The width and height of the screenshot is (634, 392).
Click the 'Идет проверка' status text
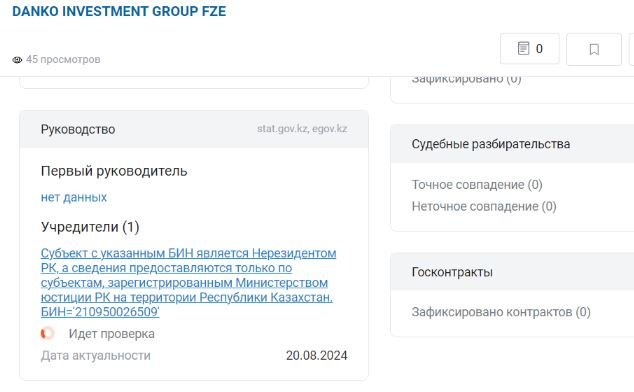[112, 334]
